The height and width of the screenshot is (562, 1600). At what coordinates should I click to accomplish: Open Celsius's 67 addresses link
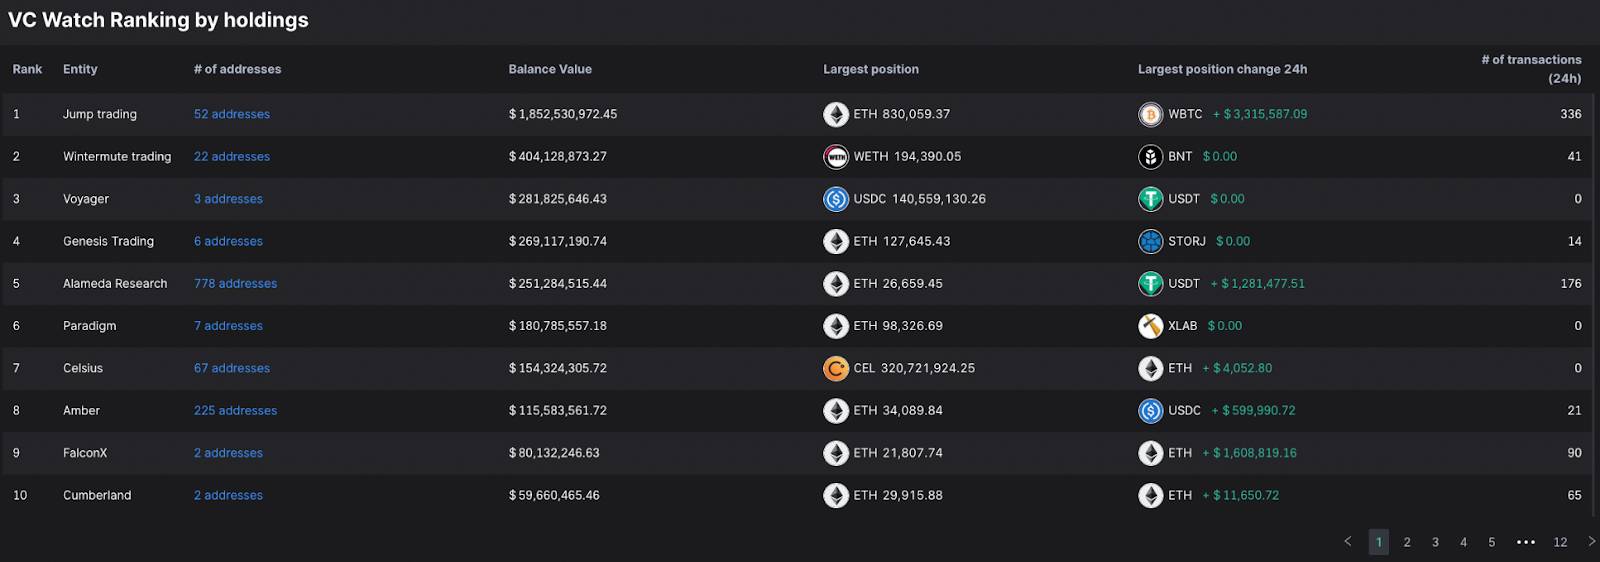click(x=232, y=368)
